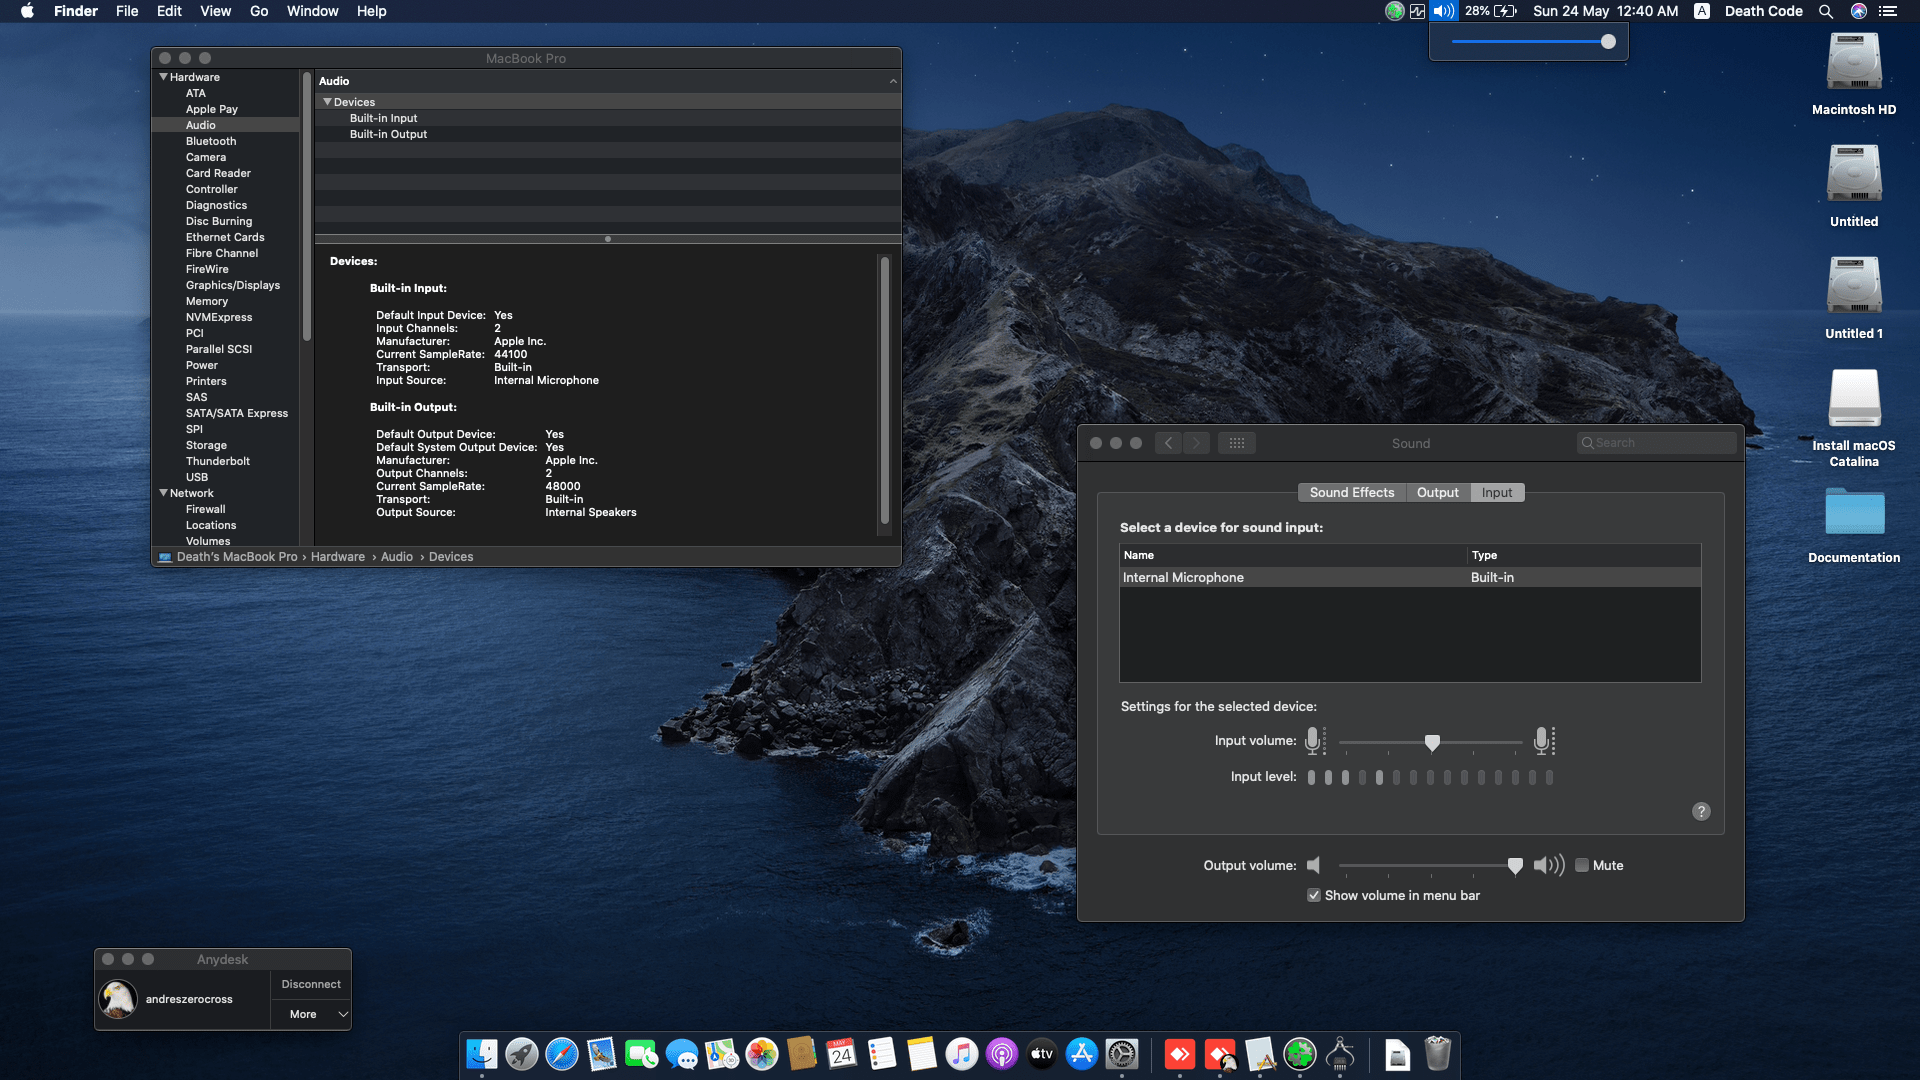Viewport: 1920px width, 1080px height.
Task: Open the App Store from the Dock
Action: (x=1081, y=1055)
